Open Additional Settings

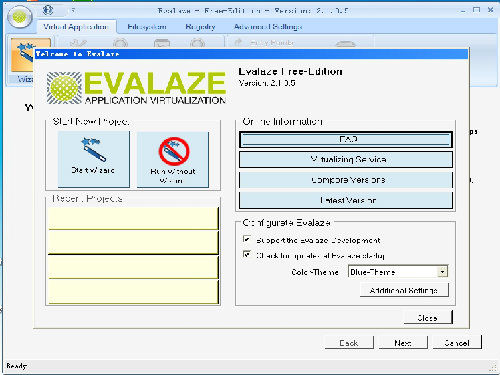(404, 290)
